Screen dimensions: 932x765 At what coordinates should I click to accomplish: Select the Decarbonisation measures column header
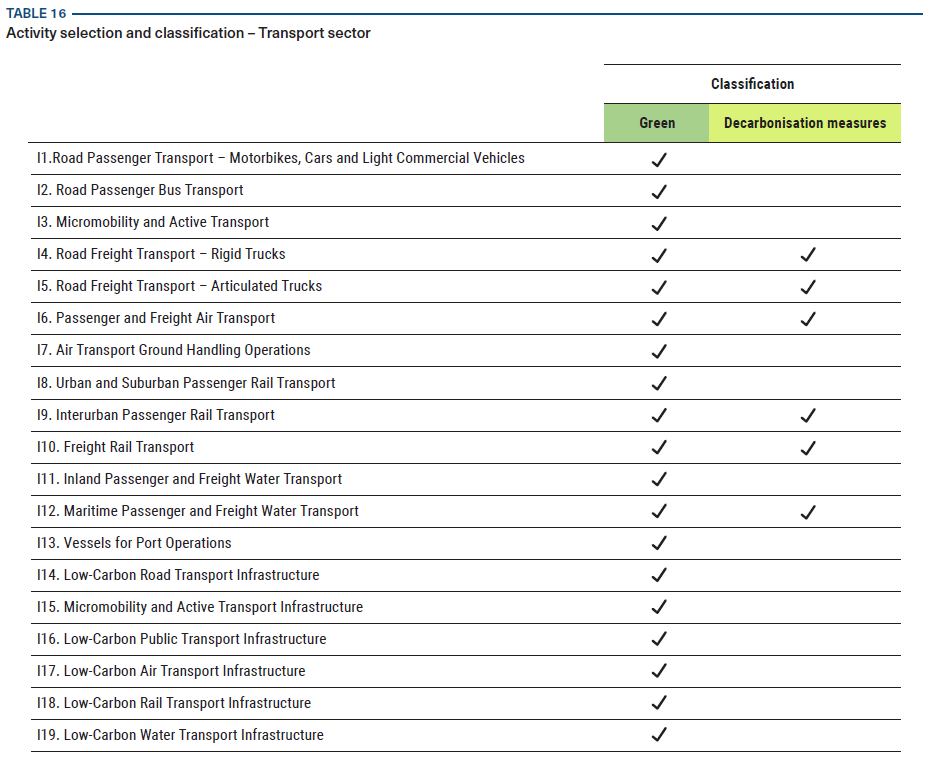(805, 123)
